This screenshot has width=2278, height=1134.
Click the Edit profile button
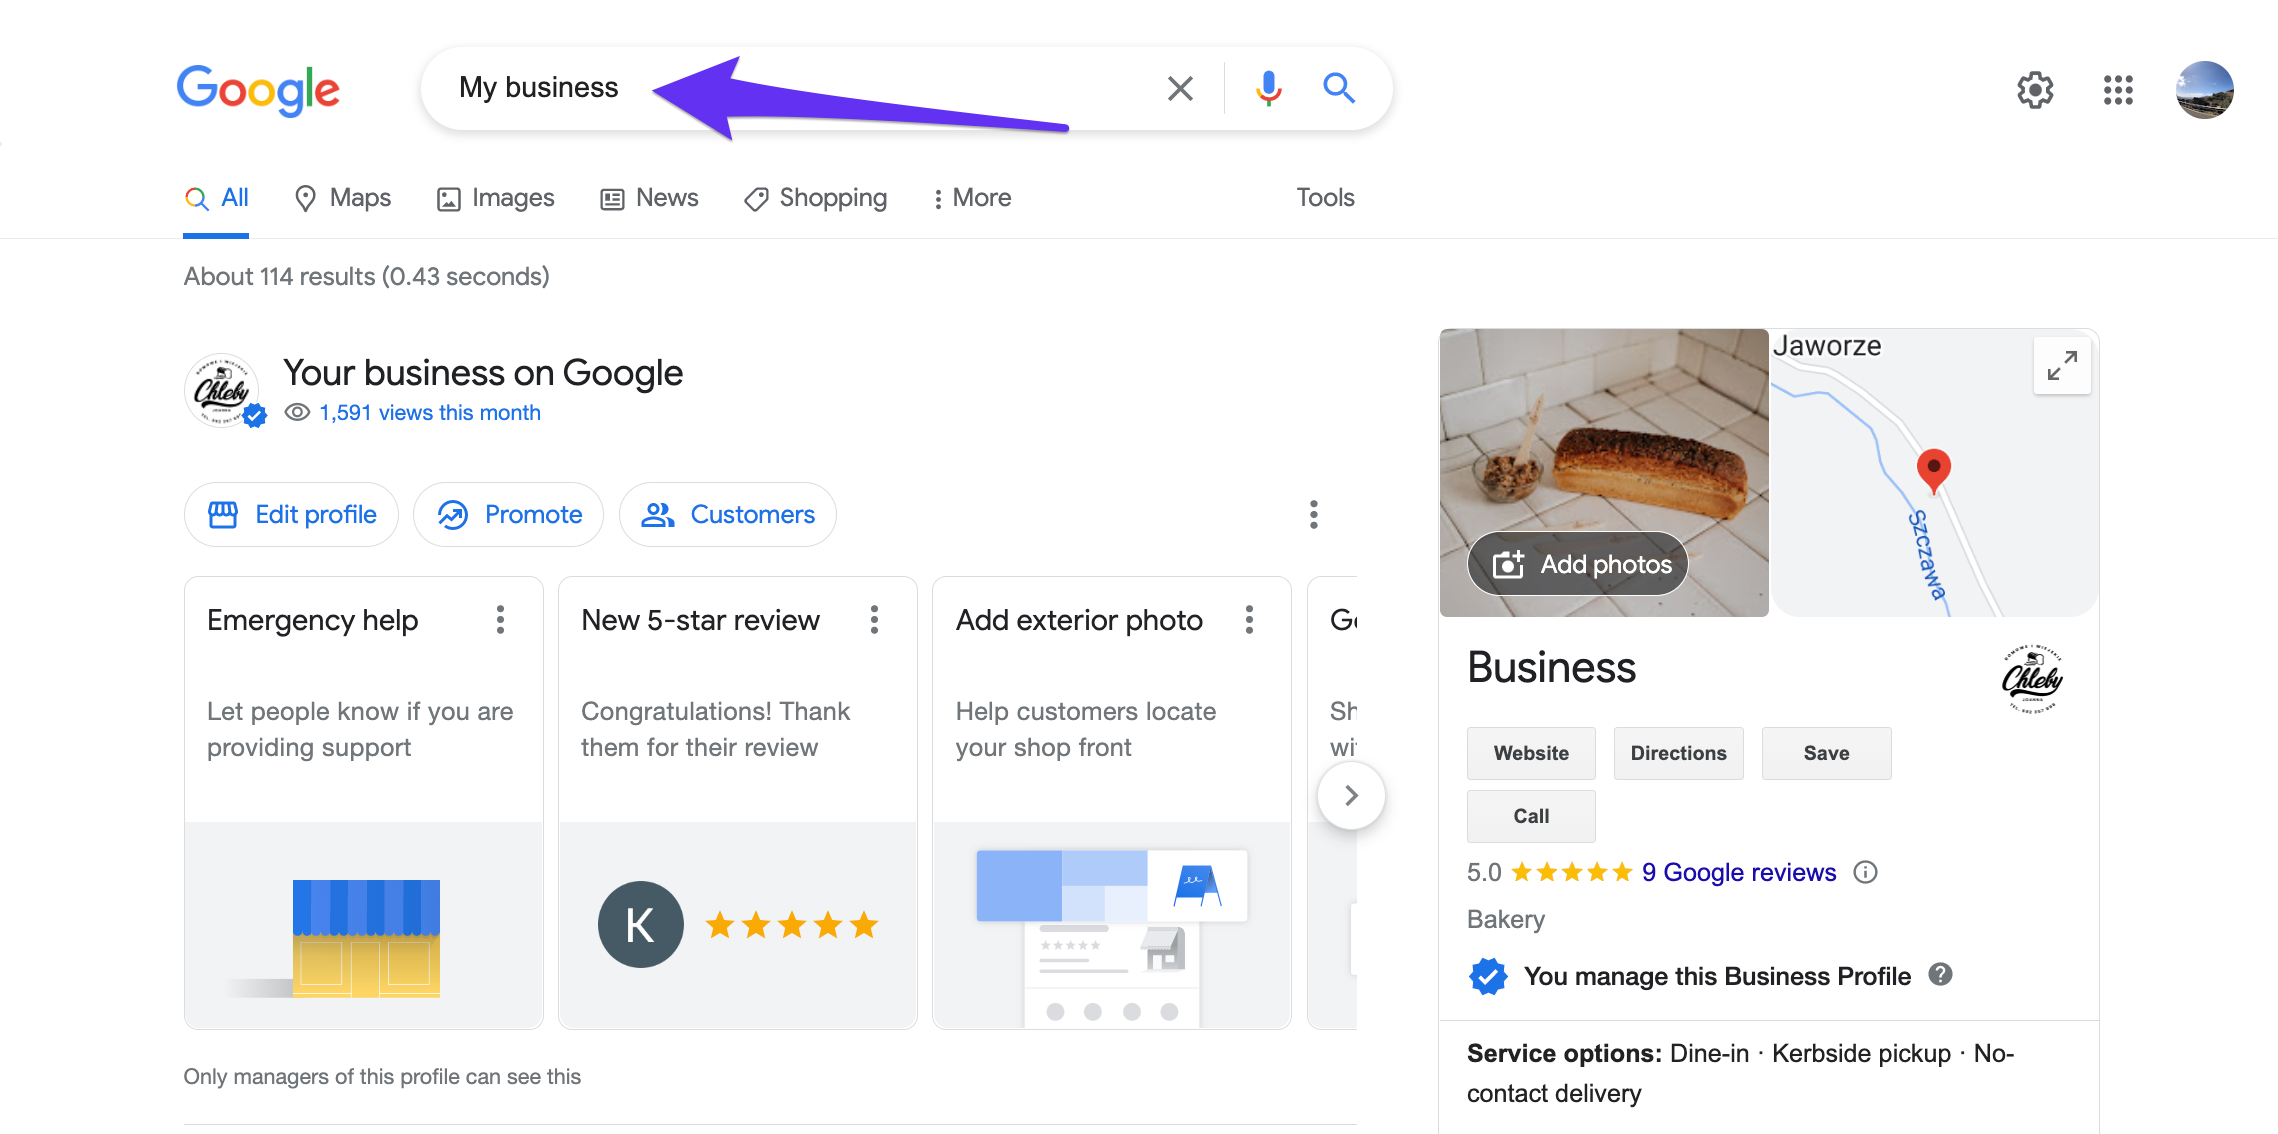point(292,515)
